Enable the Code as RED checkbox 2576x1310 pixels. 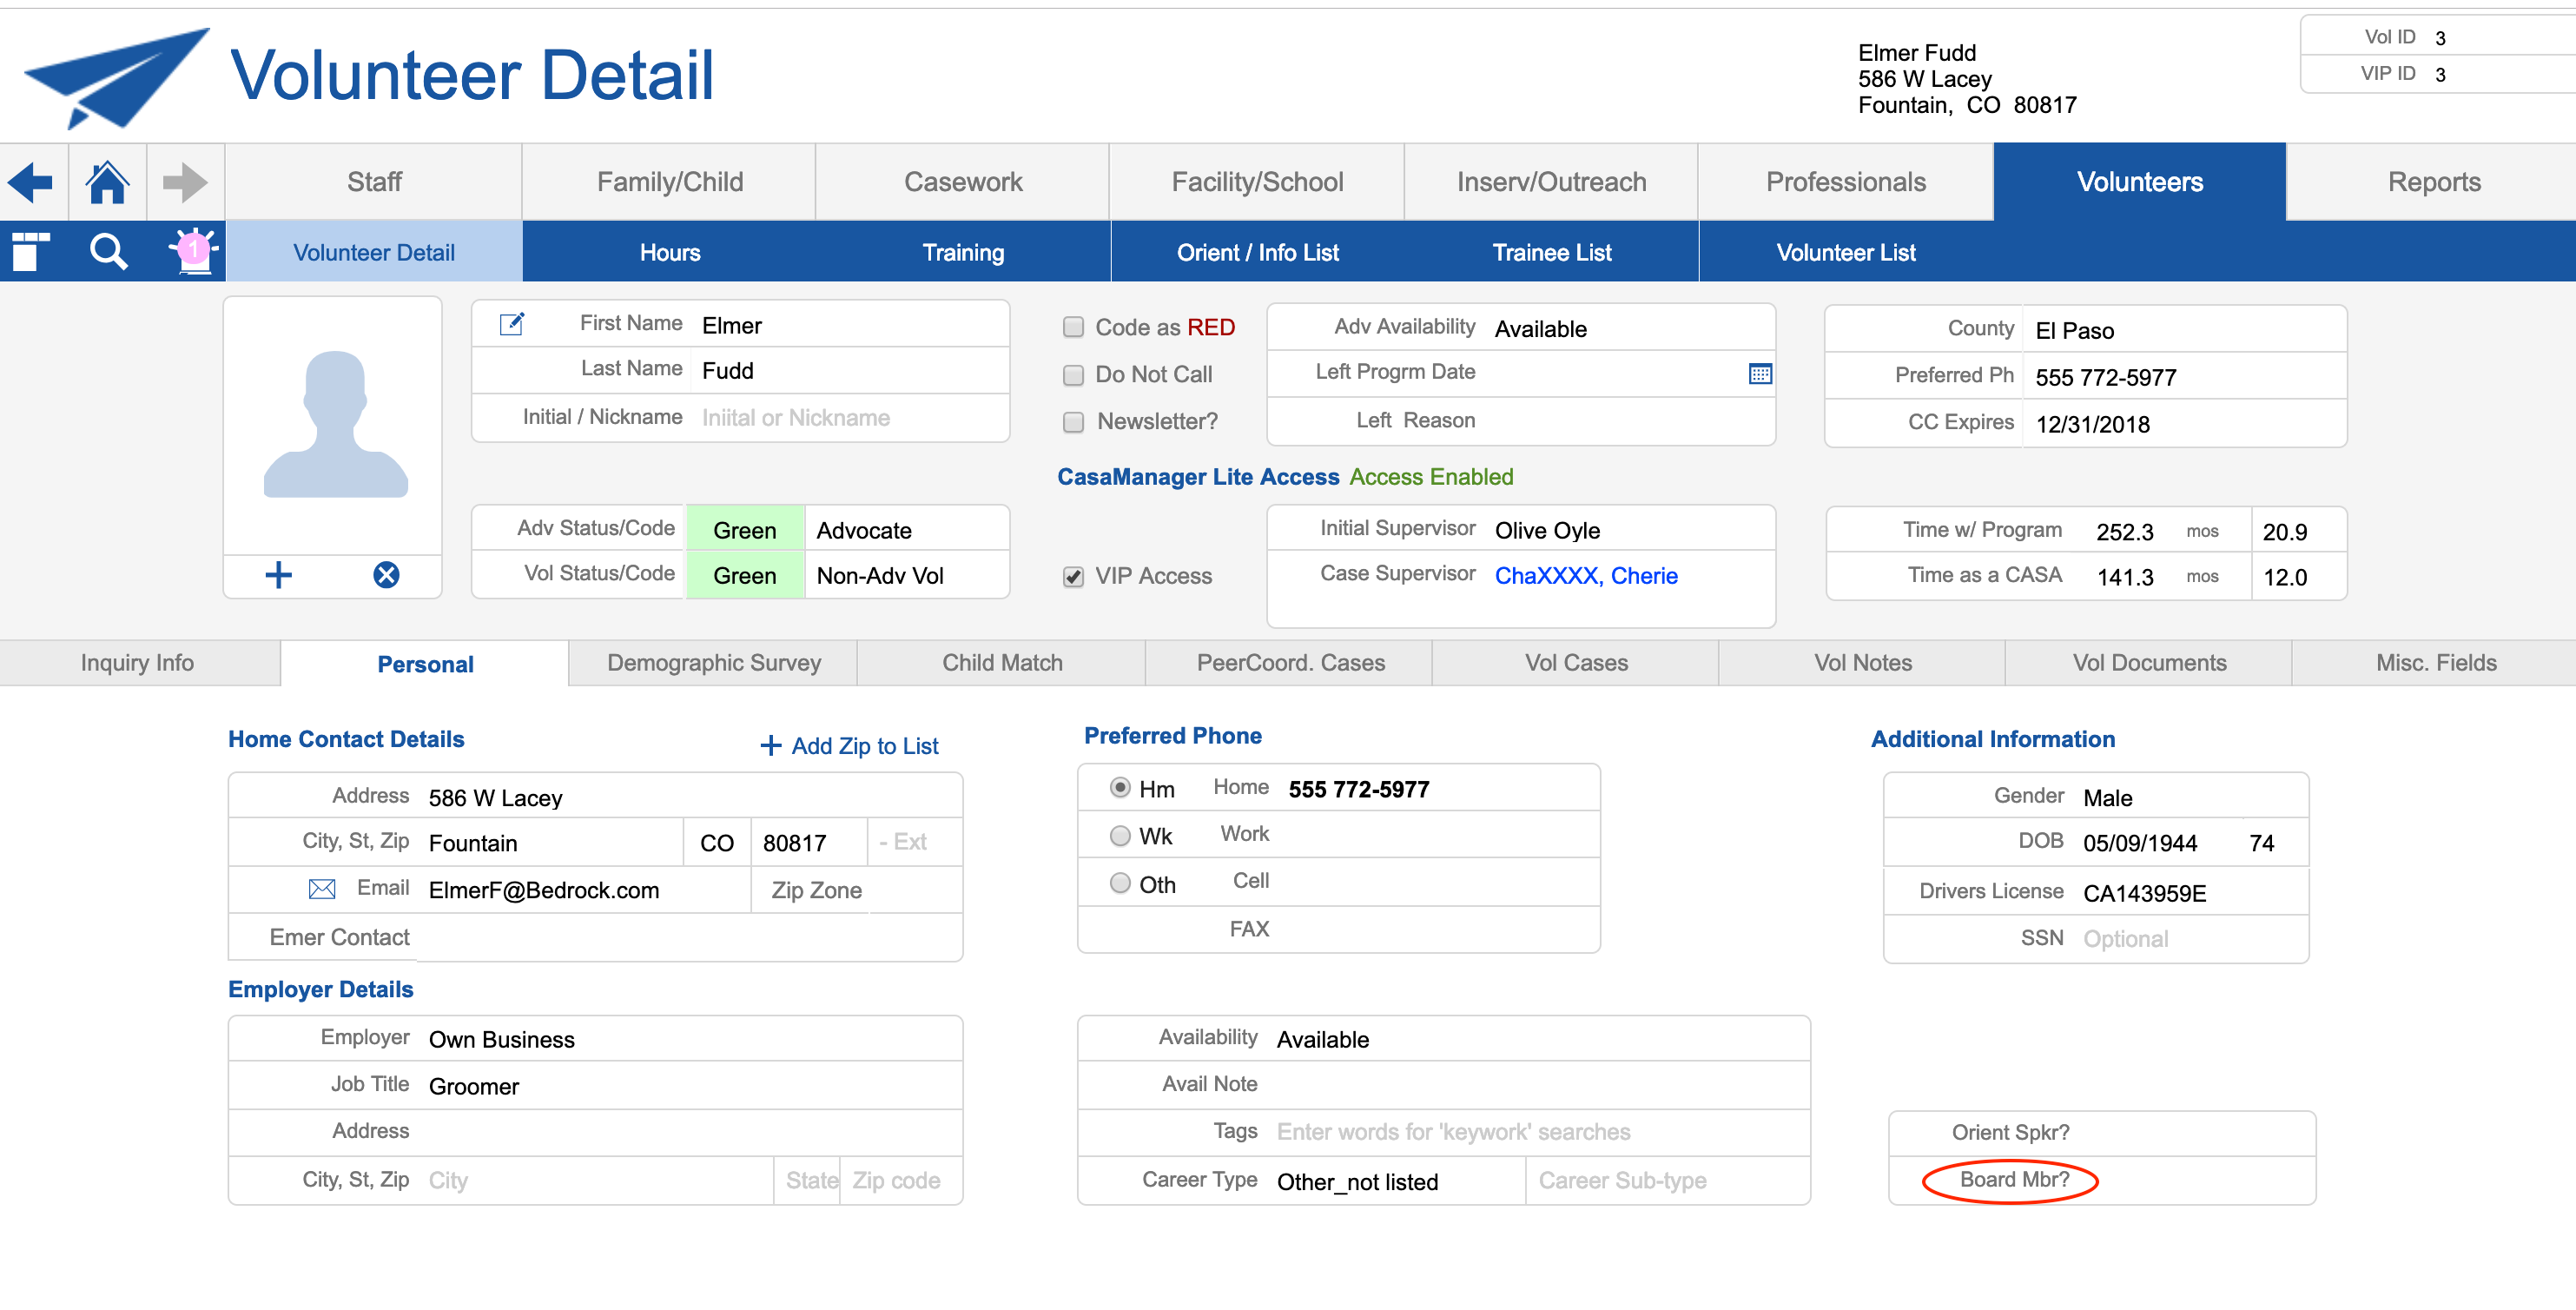pyautogui.click(x=1073, y=327)
